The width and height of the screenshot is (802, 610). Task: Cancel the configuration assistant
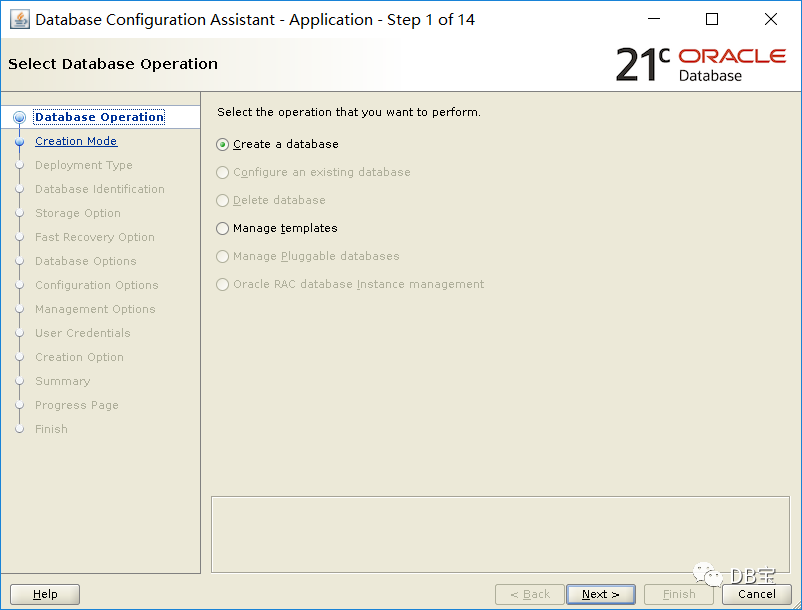click(x=757, y=594)
